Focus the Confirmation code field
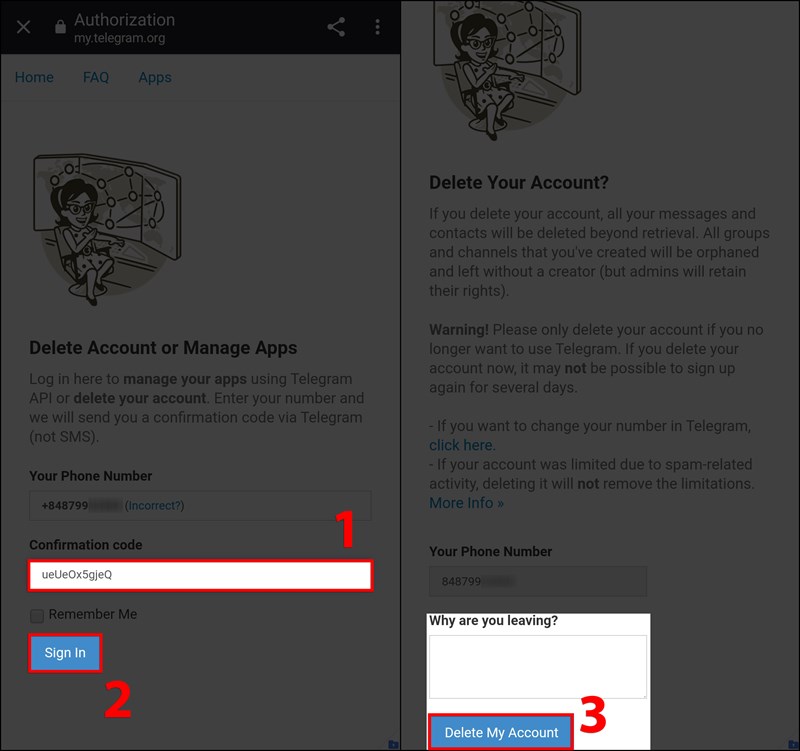 (x=201, y=575)
